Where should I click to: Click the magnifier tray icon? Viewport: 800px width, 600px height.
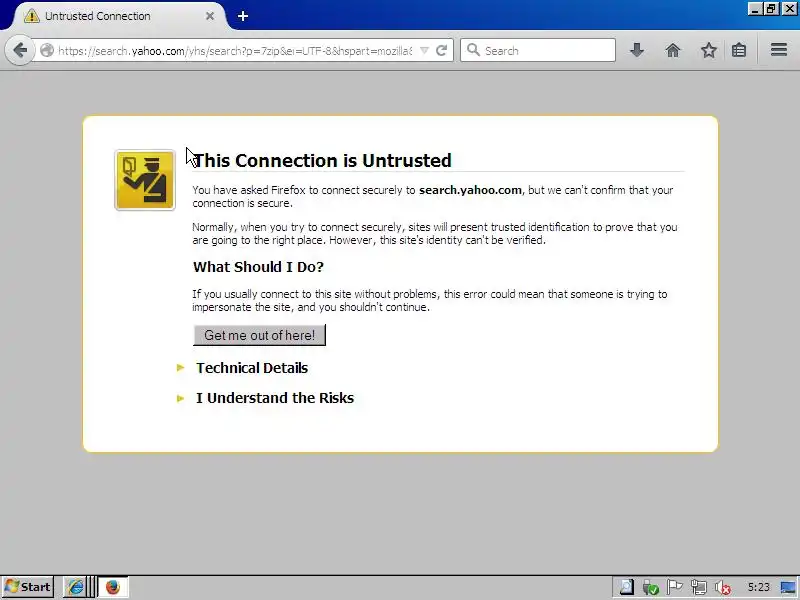[627, 587]
